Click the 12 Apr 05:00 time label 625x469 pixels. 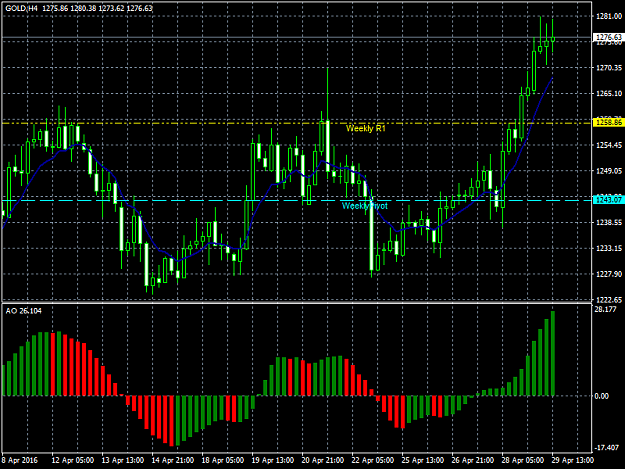pyautogui.click(x=73, y=460)
